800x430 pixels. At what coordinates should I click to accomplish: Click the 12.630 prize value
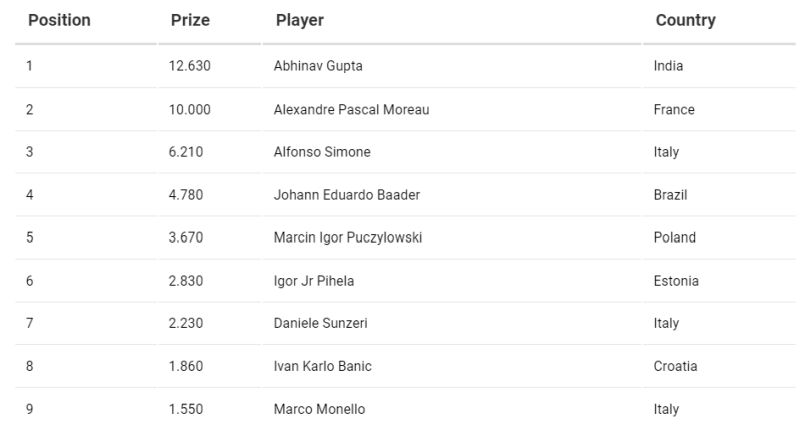click(190, 66)
